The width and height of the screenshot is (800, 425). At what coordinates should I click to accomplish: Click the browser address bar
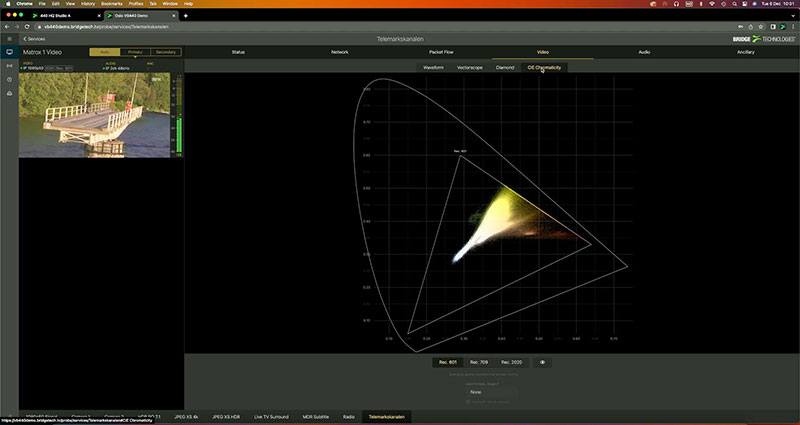388,27
